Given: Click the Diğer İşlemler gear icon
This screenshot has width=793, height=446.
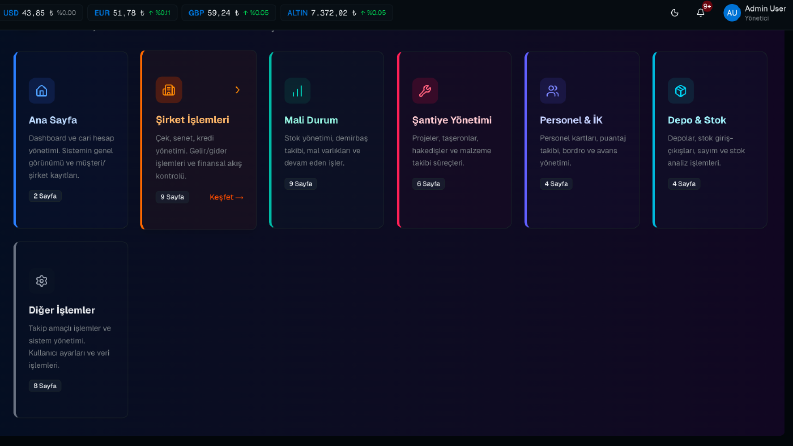Looking at the screenshot, I should 41,281.
